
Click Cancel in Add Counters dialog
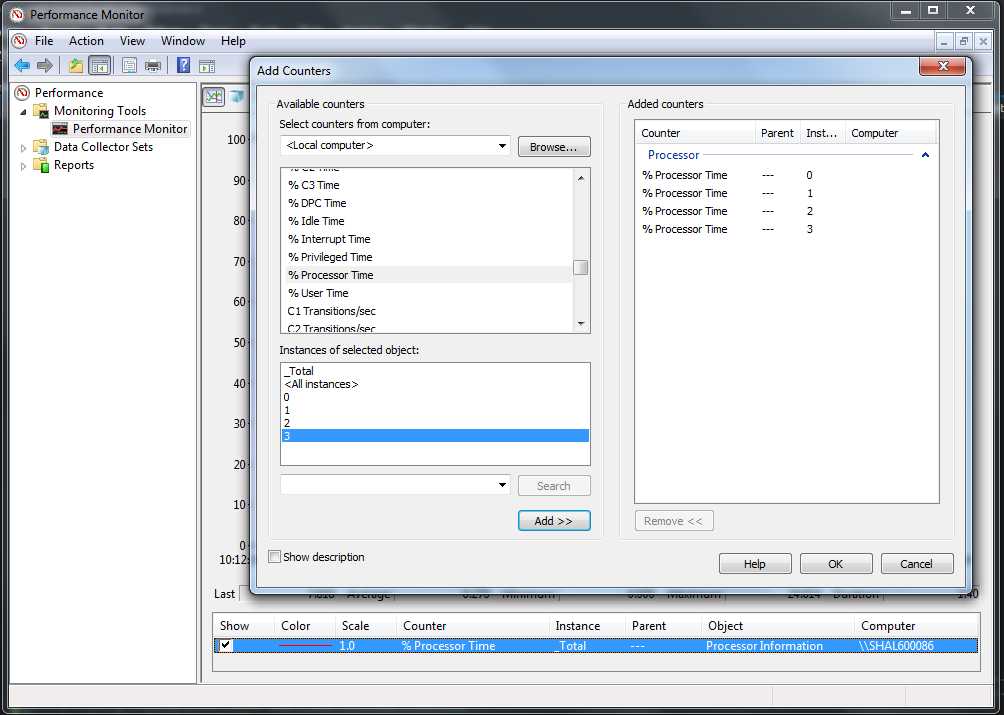coord(916,563)
